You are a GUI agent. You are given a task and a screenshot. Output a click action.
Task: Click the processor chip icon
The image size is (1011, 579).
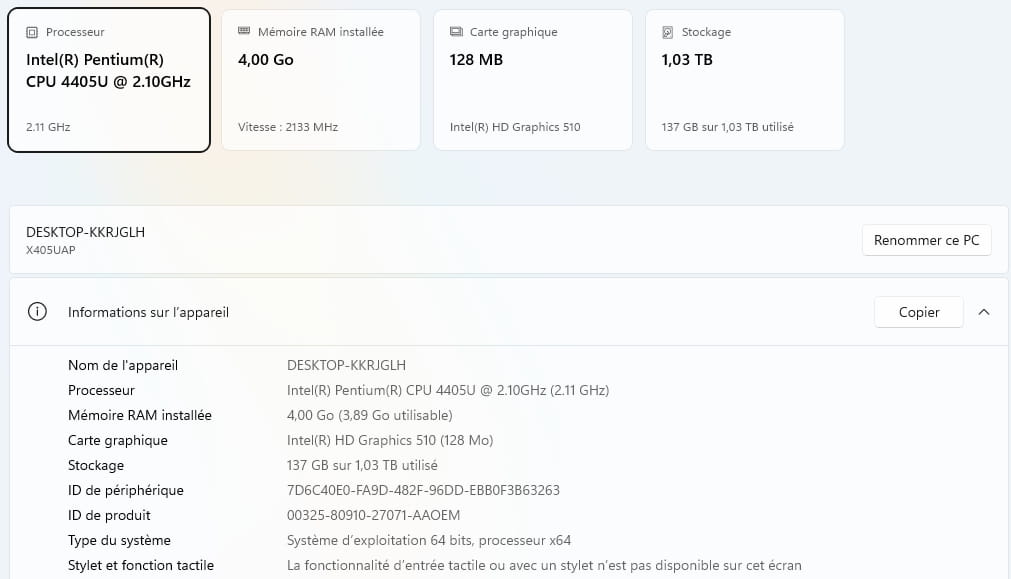click(32, 32)
